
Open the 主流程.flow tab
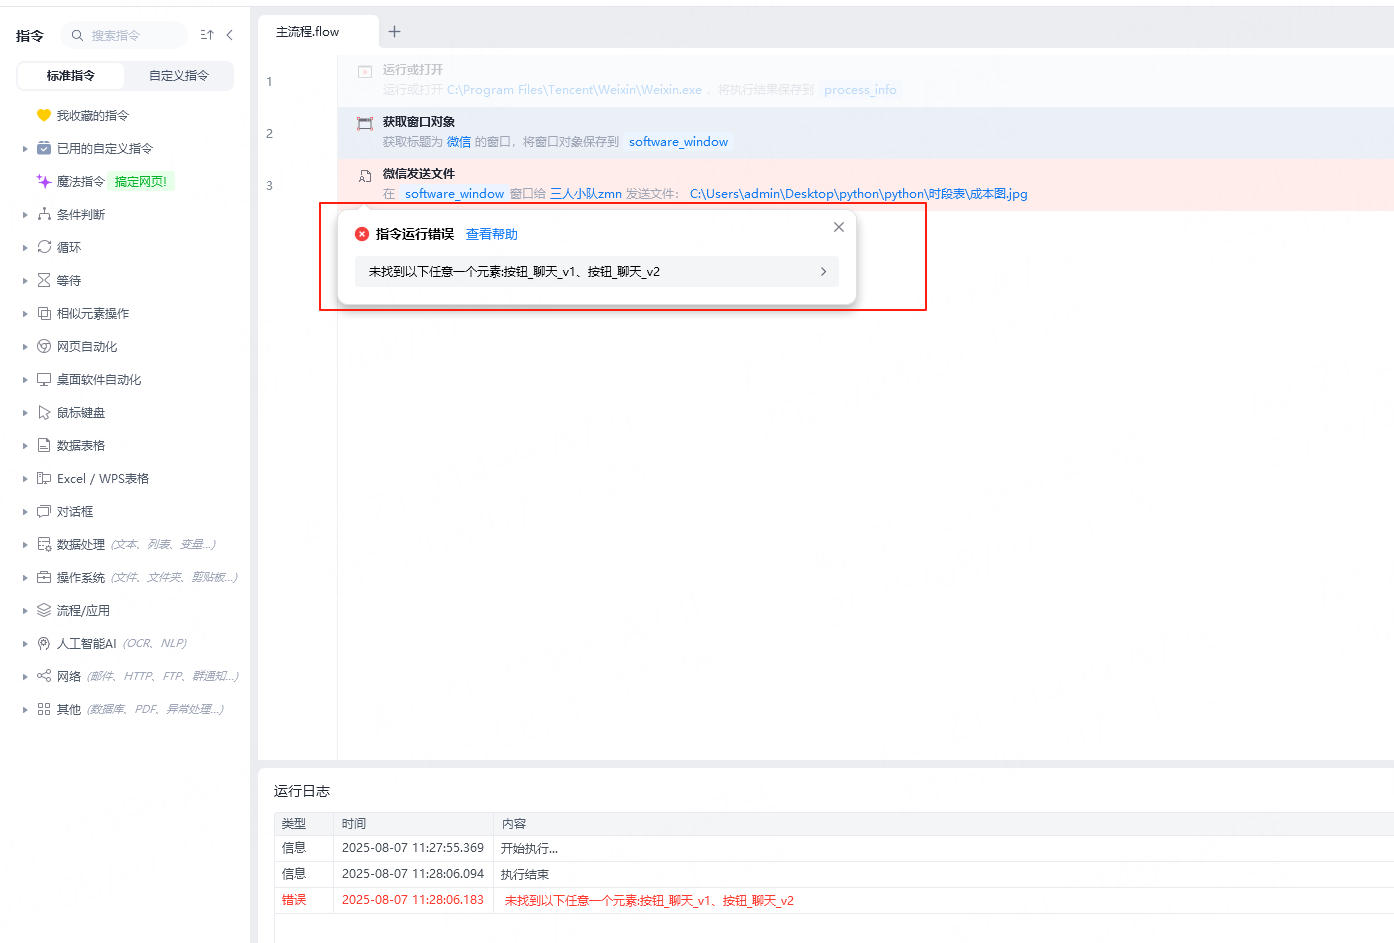308,32
